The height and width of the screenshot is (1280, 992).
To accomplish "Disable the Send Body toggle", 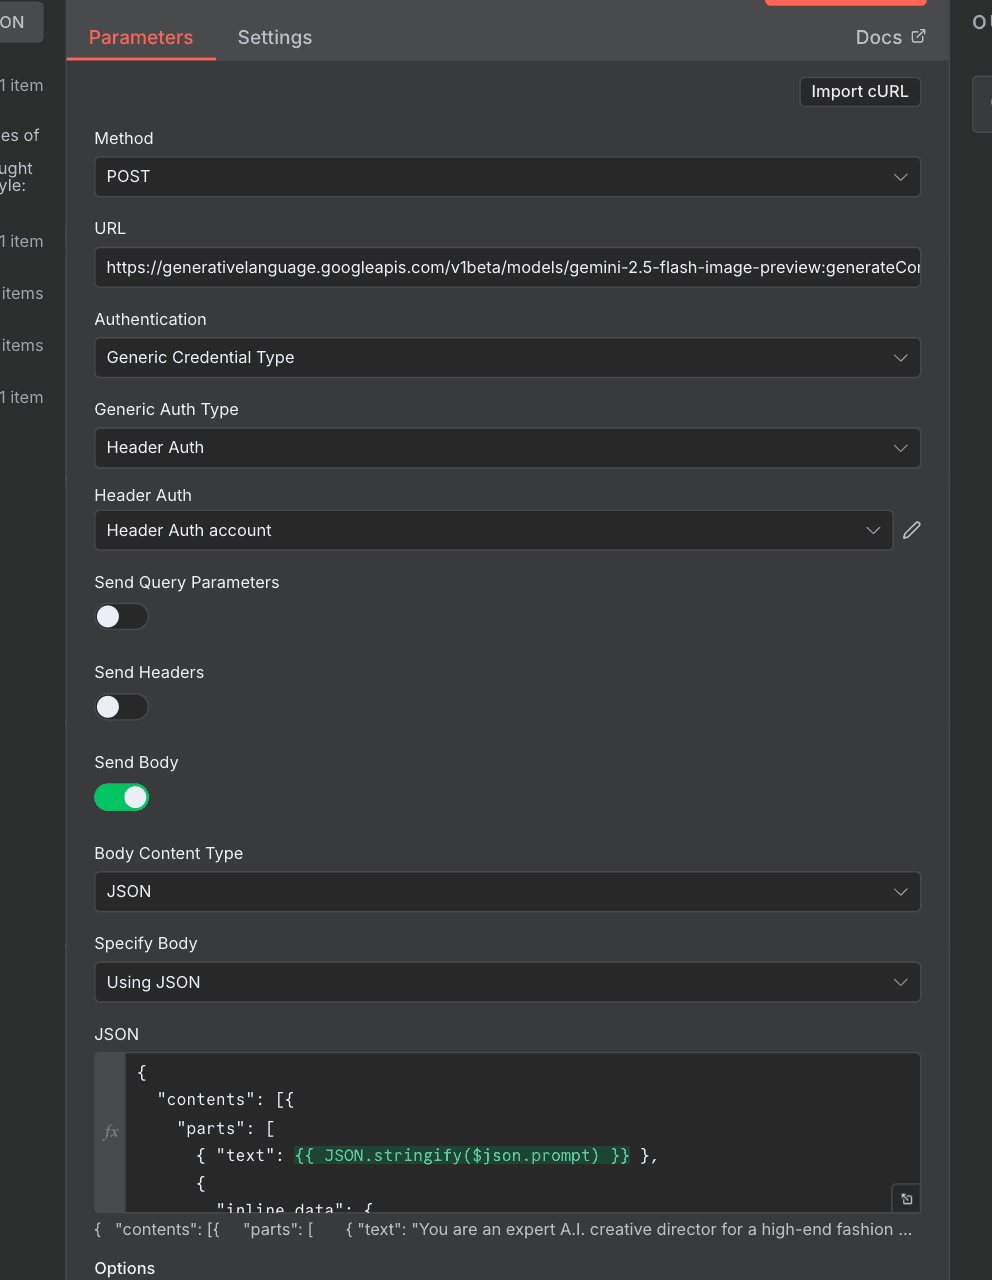I will (x=121, y=797).
